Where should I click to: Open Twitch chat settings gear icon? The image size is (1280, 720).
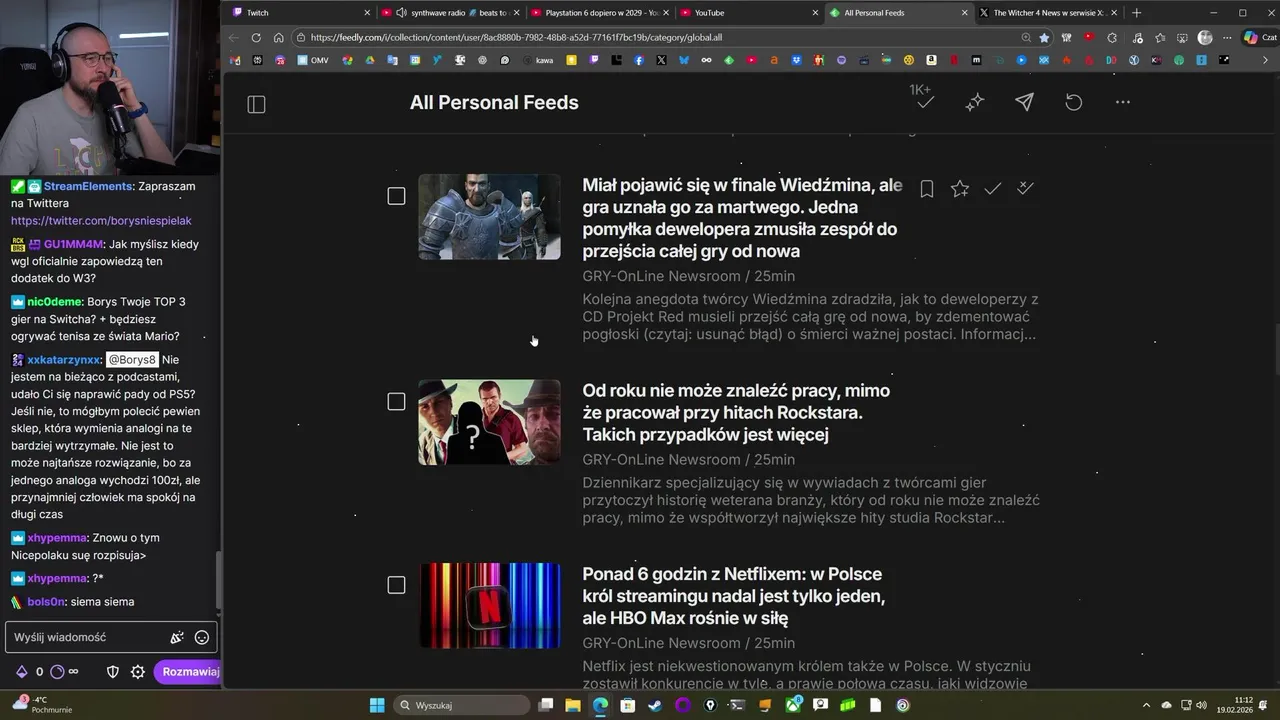click(138, 672)
